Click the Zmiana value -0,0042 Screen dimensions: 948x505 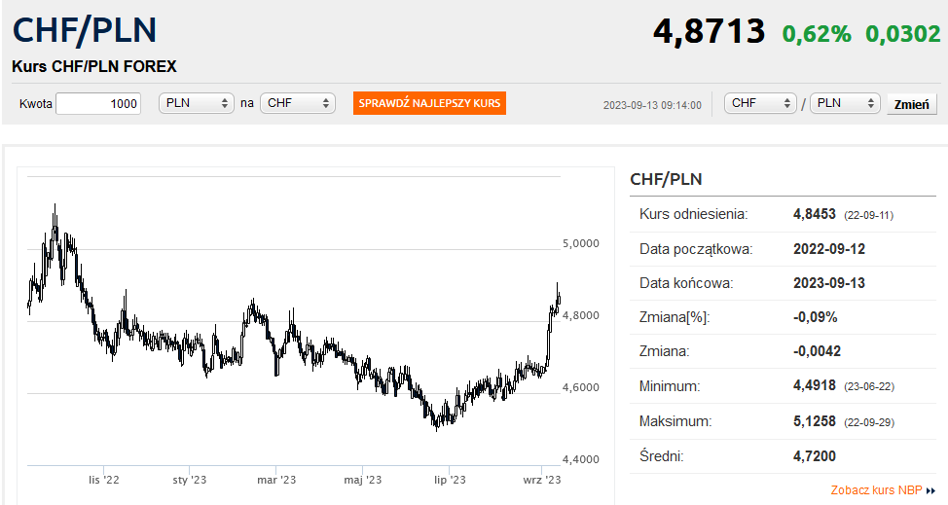pyautogui.click(x=817, y=351)
